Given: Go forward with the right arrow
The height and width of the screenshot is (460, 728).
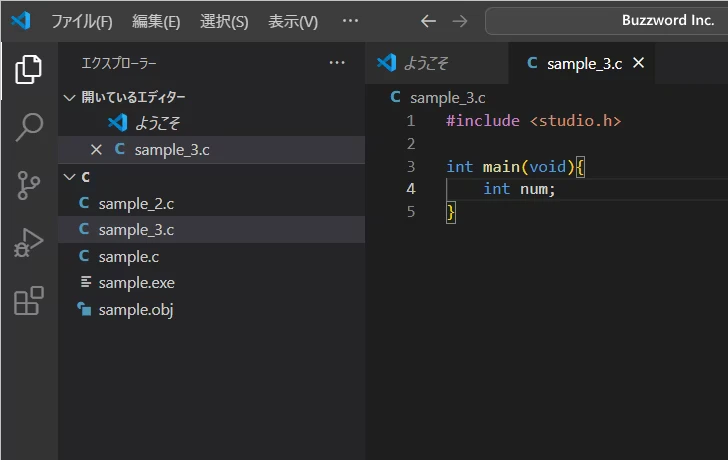Looking at the screenshot, I should [x=460, y=21].
